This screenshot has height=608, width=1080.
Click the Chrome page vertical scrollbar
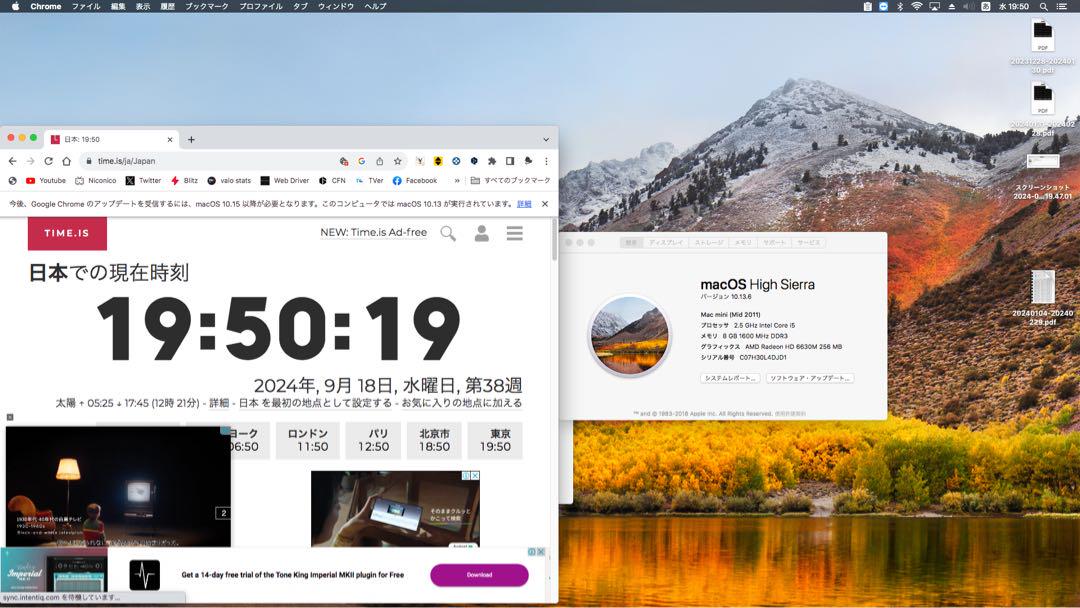click(554, 239)
